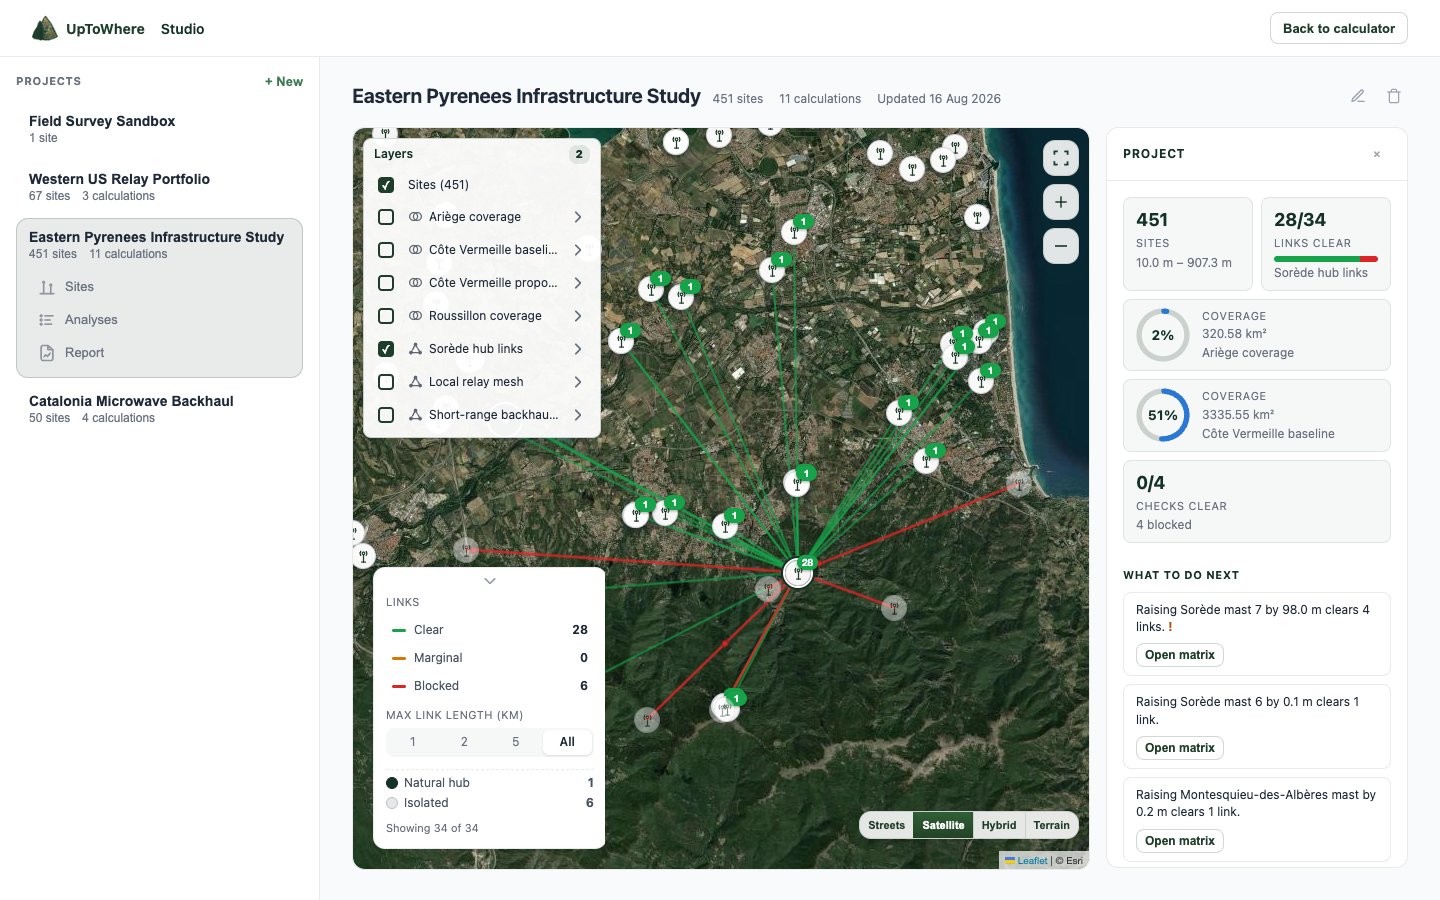The width and height of the screenshot is (1440, 900).
Task: Click the Ariège coverage layer icon
Action: pyautogui.click(x=415, y=217)
